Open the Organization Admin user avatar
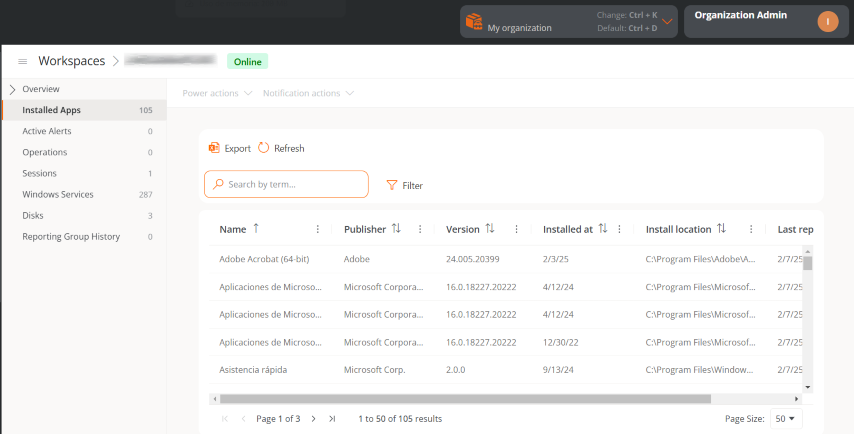 point(827,22)
